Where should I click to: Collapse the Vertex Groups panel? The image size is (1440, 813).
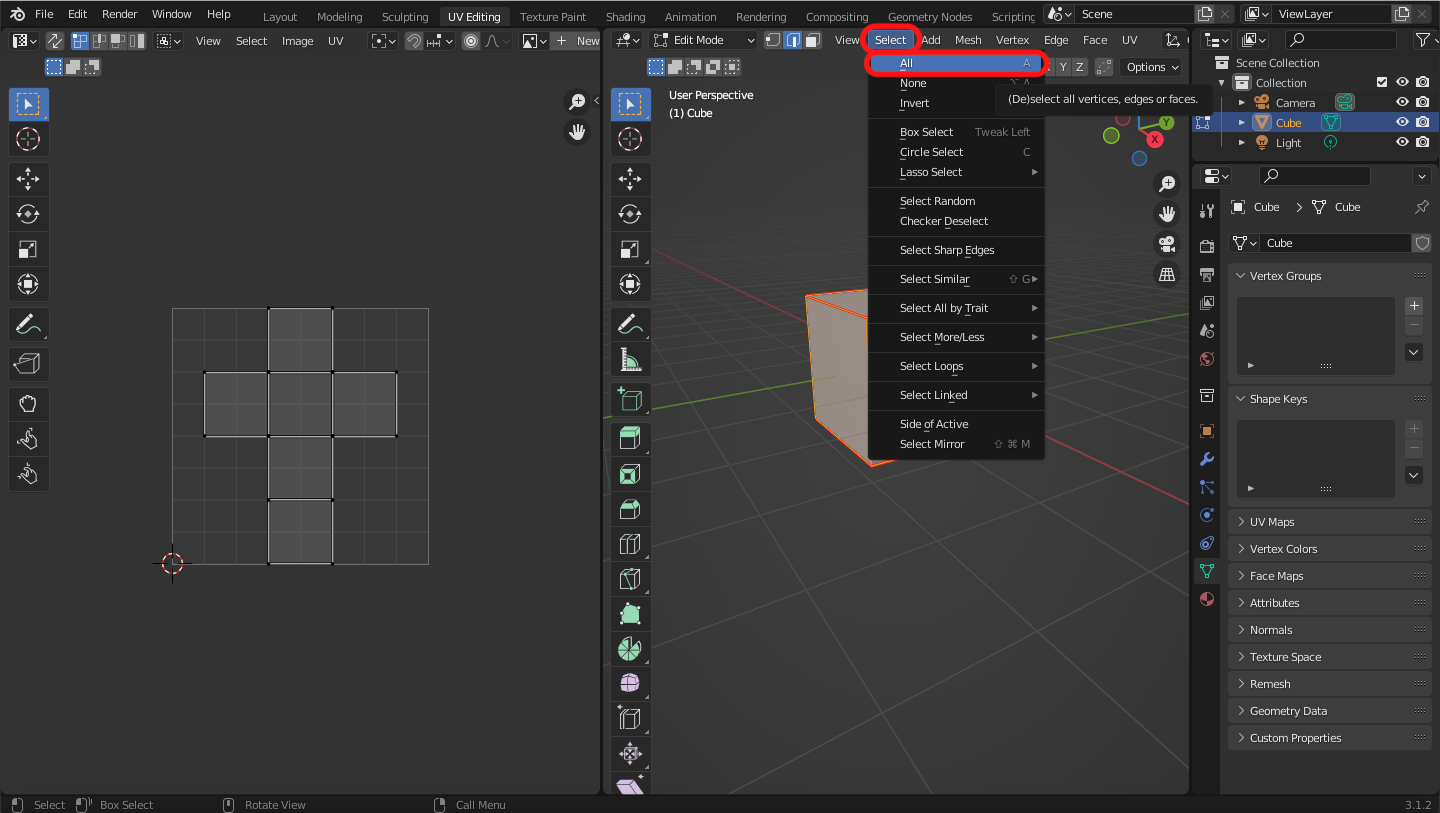tap(1329, 276)
